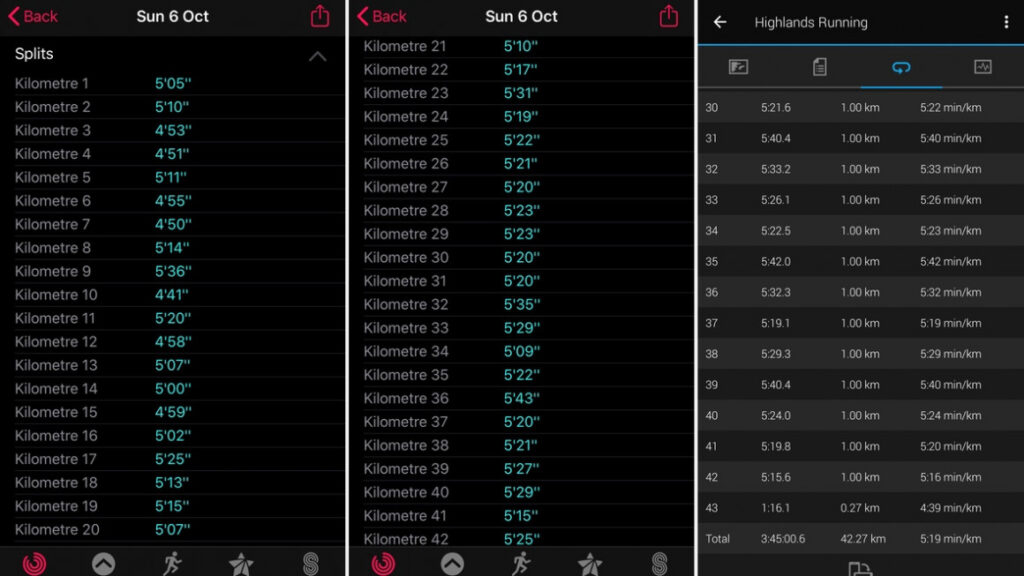Tap Back above the Kilometre 21 list

pyautogui.click(x=382, y=16)
